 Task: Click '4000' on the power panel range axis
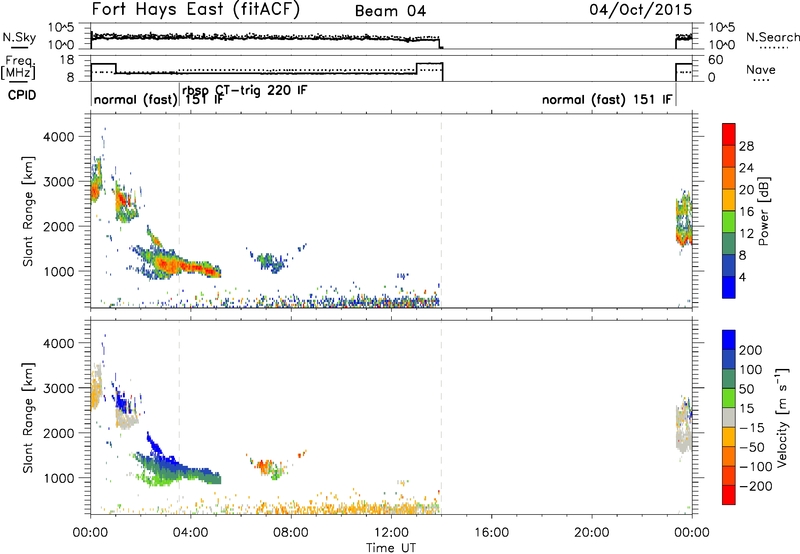coord(58,137)
